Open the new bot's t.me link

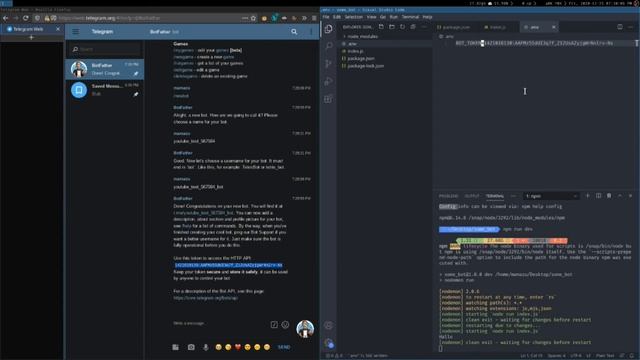tap(204, 213)
